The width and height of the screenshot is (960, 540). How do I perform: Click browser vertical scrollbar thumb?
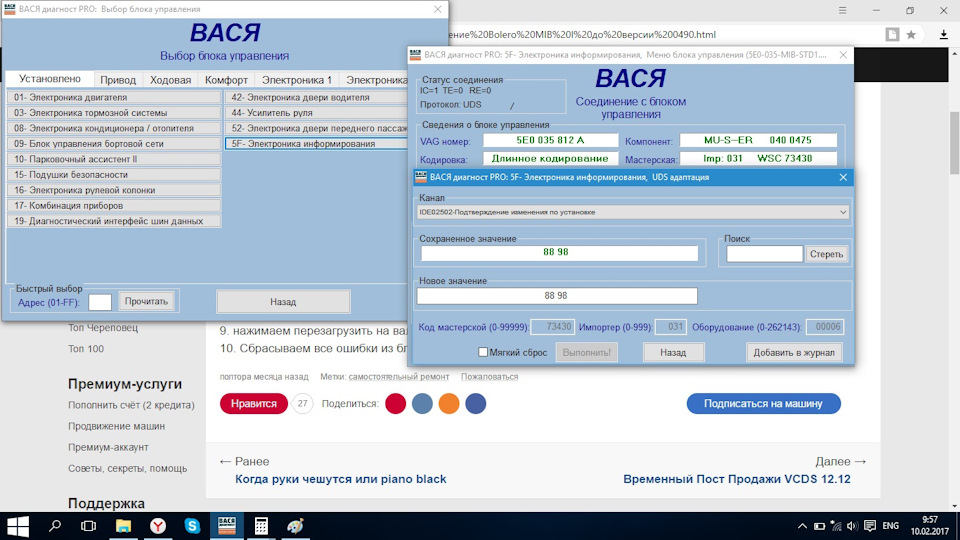954,143
